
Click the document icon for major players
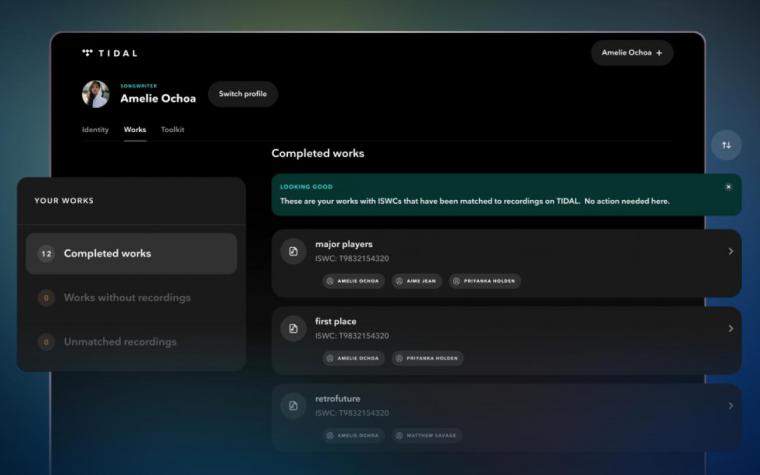[293, 251]
